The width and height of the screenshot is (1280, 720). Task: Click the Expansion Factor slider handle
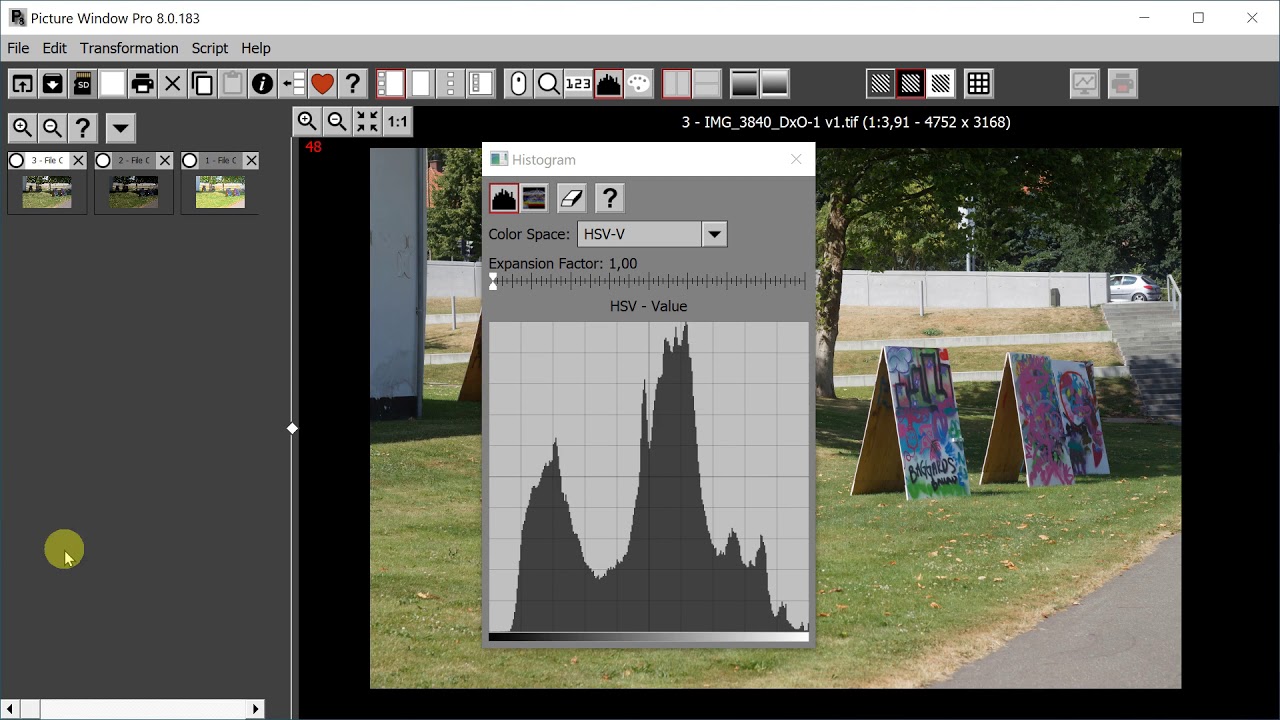pos(493,282)
